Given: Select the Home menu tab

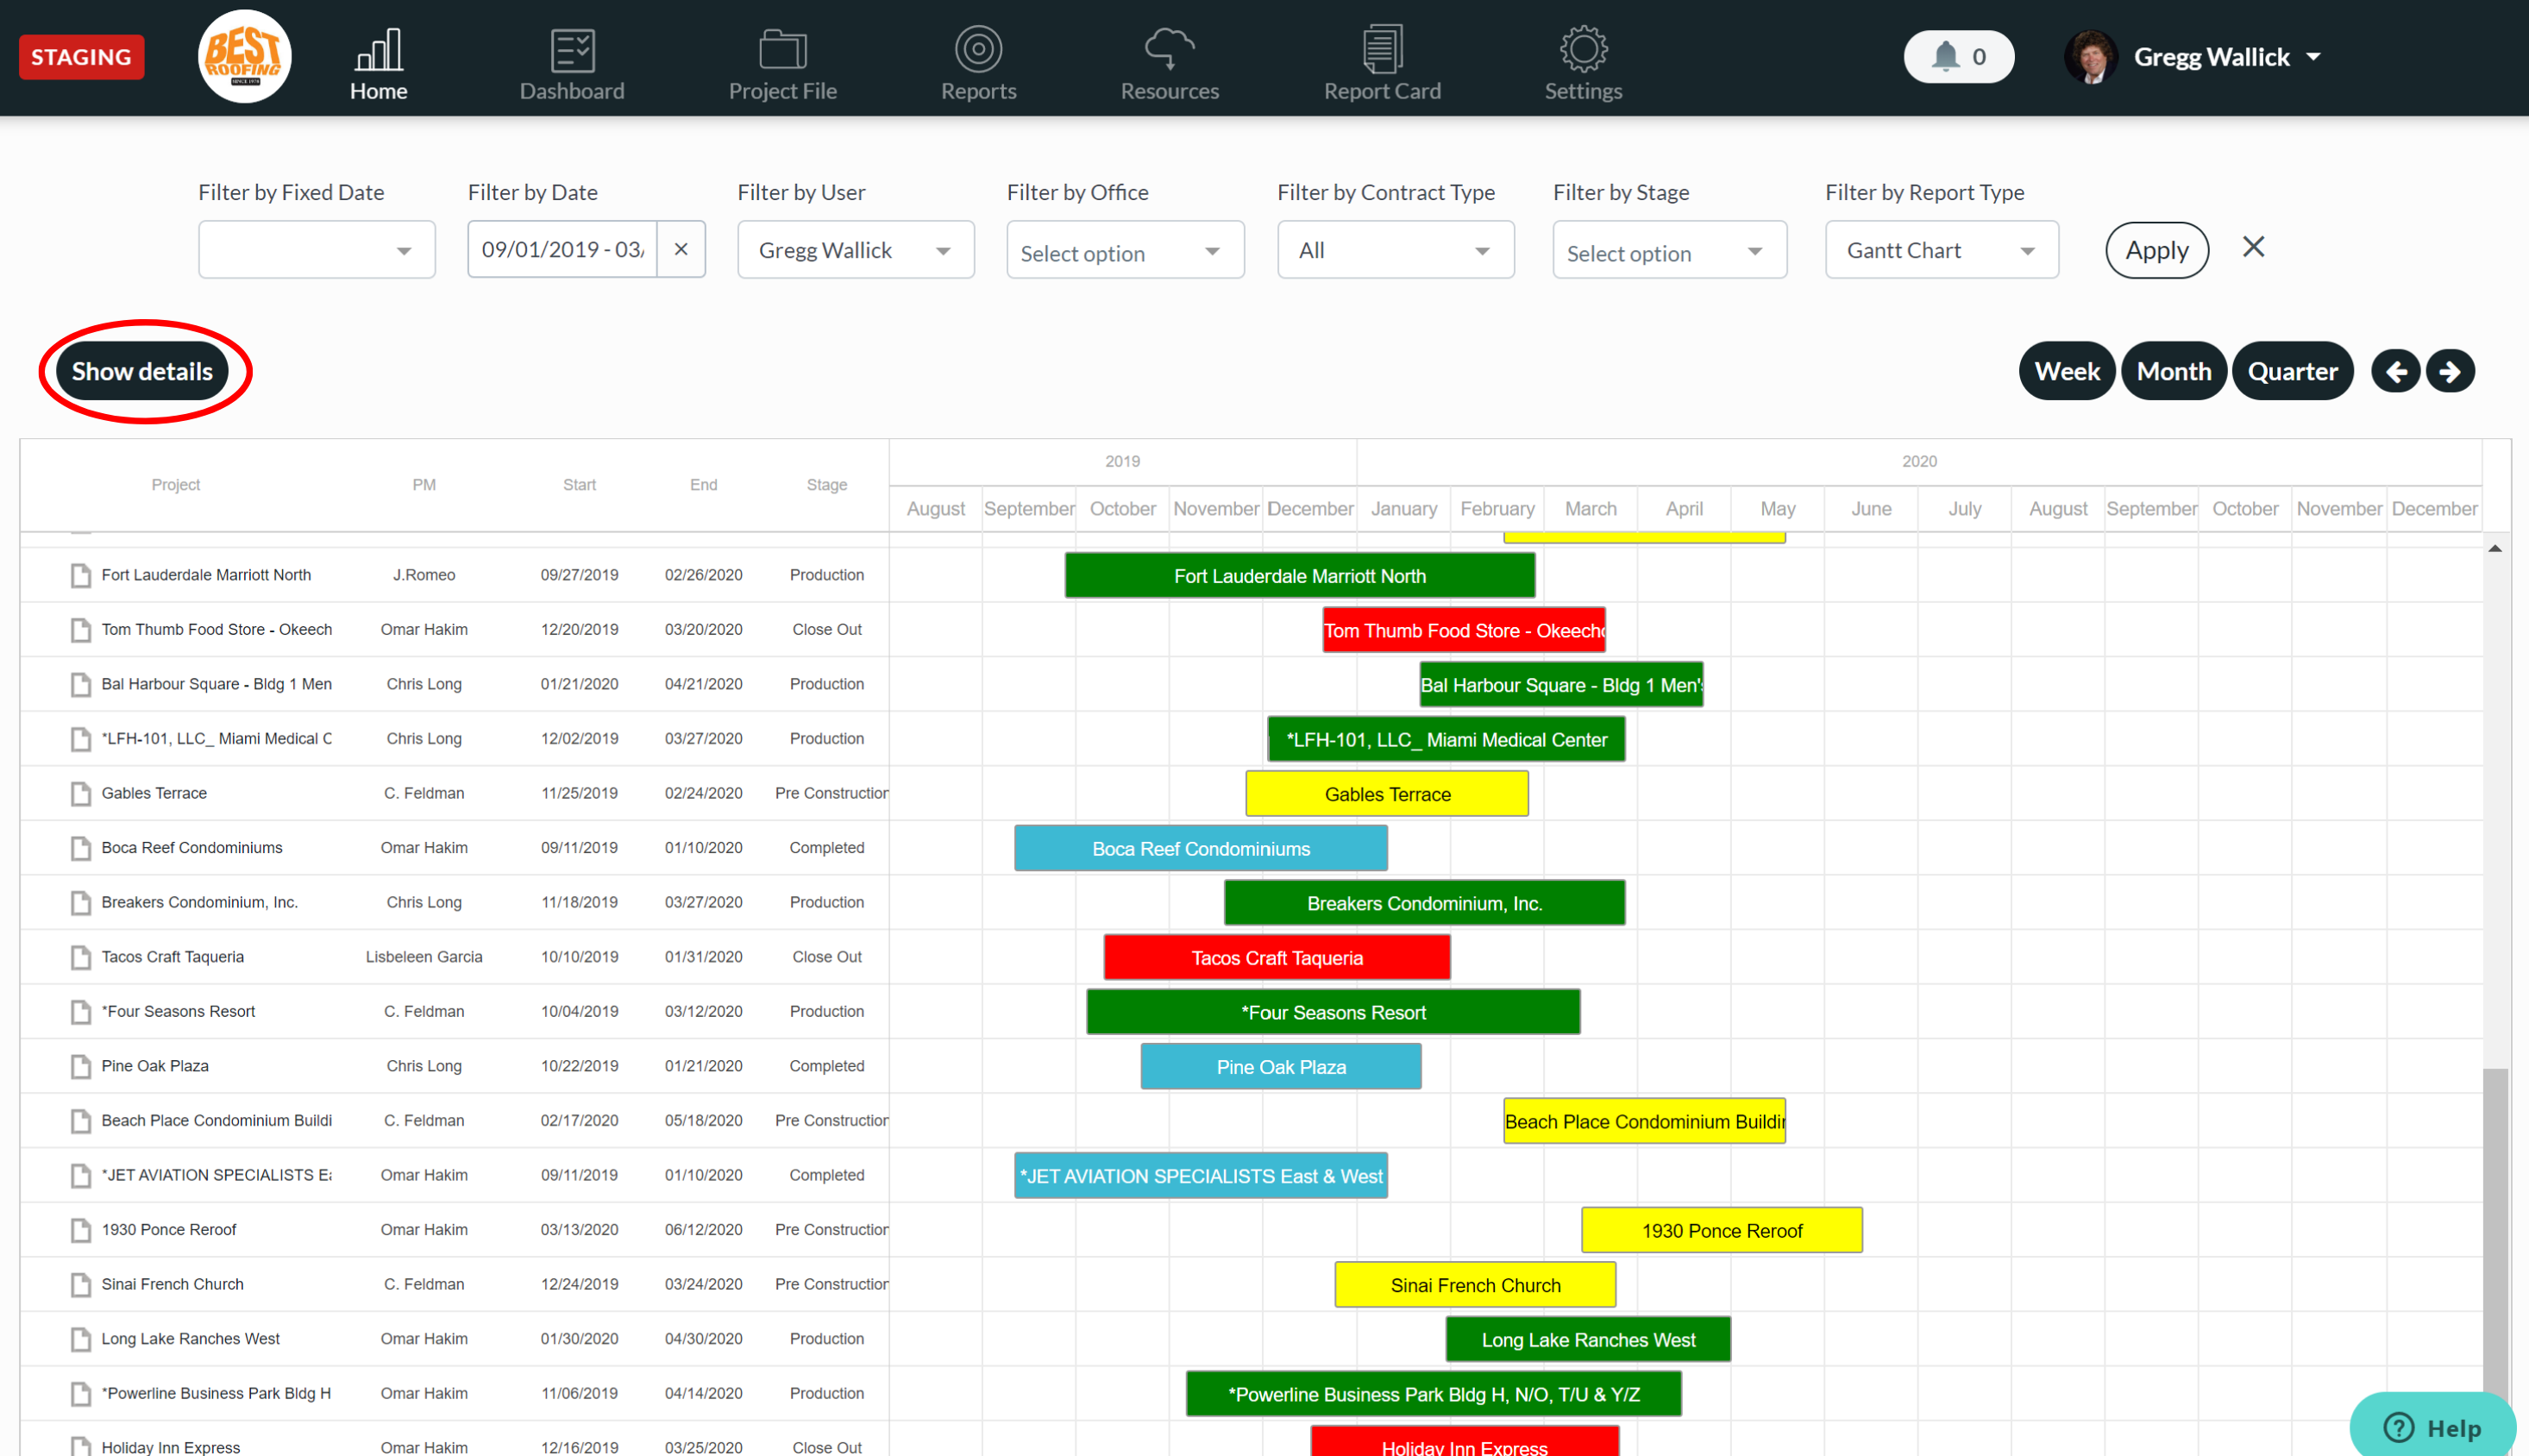Looking at the screenshot, I should click(377, 61).
